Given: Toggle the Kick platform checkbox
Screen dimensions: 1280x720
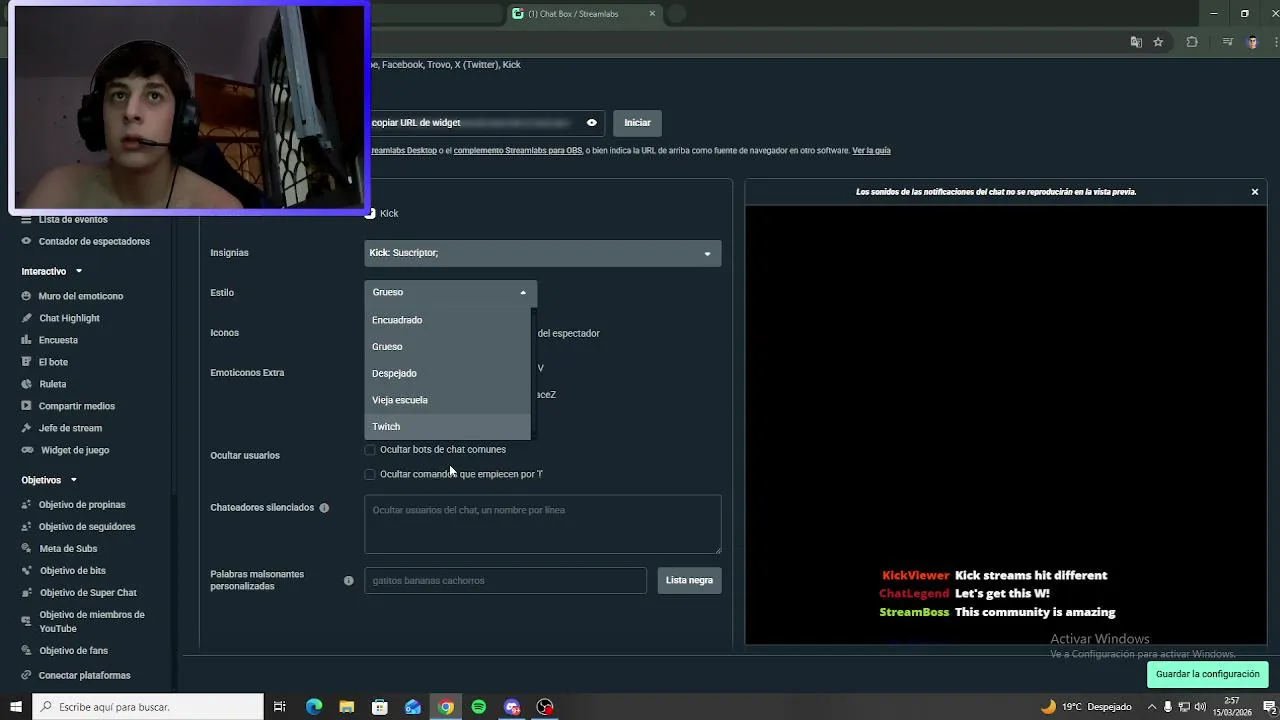Looking at the screenshot, I should coord(371,213).
